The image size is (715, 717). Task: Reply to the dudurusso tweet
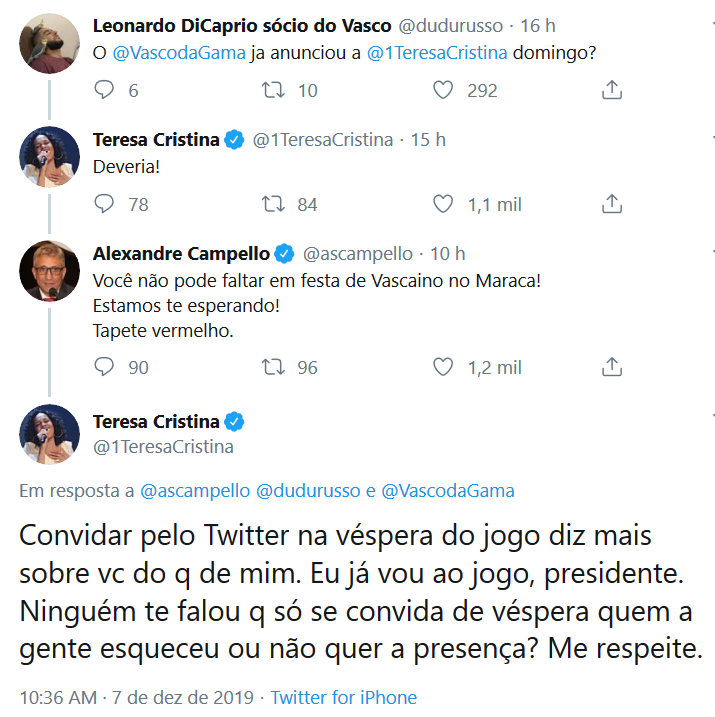click(x=105, y=90)
